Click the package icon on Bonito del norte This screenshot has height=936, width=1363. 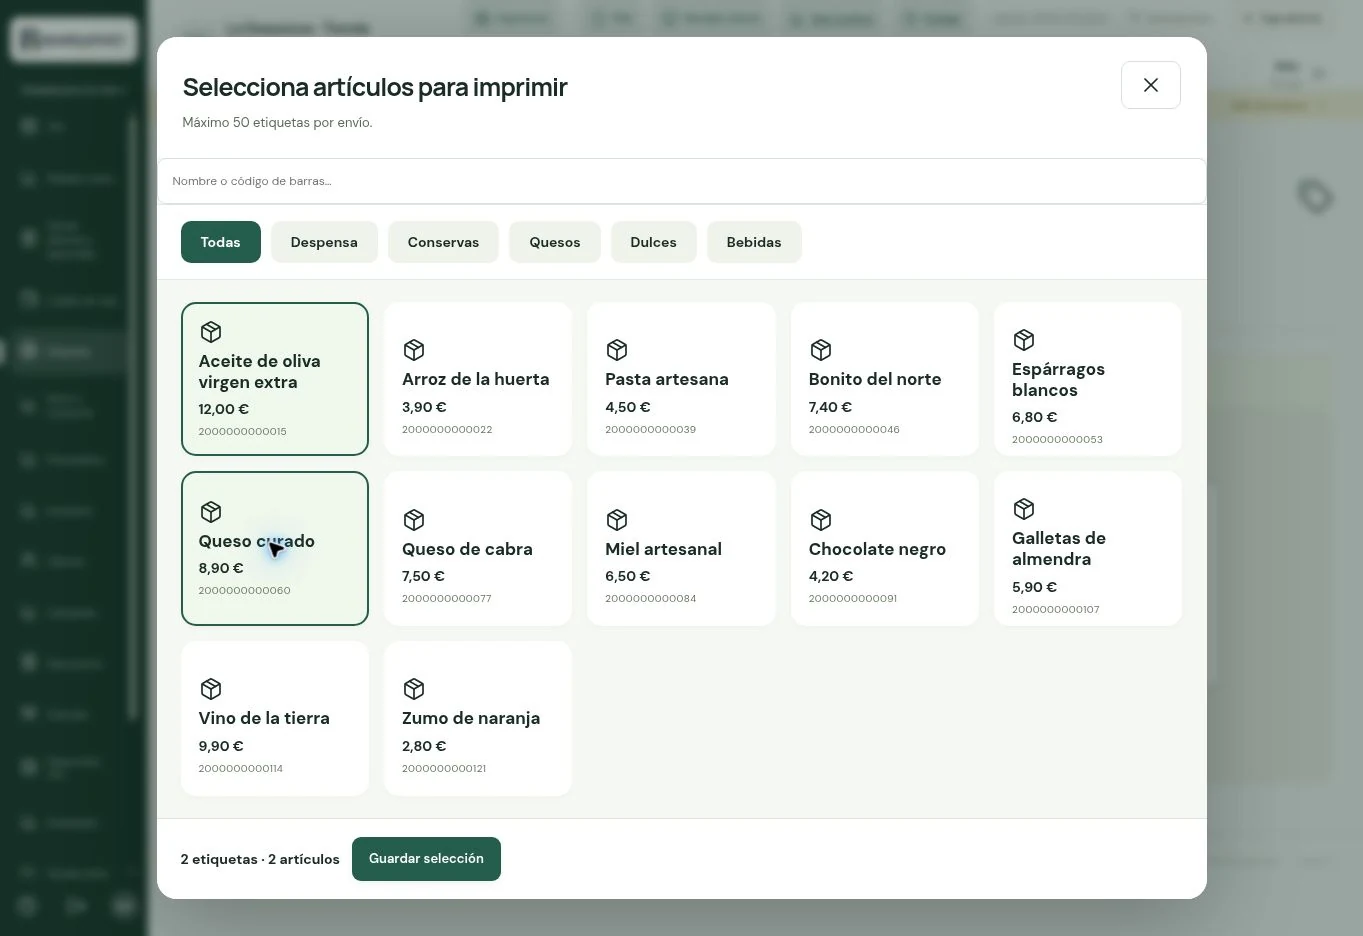821,350
